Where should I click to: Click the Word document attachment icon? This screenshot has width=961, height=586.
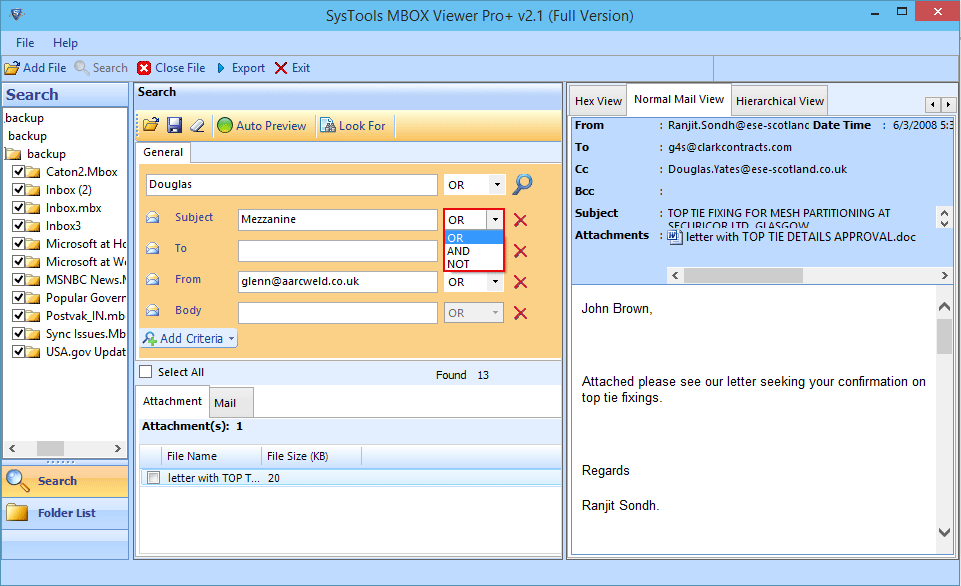tap(675, 237)
